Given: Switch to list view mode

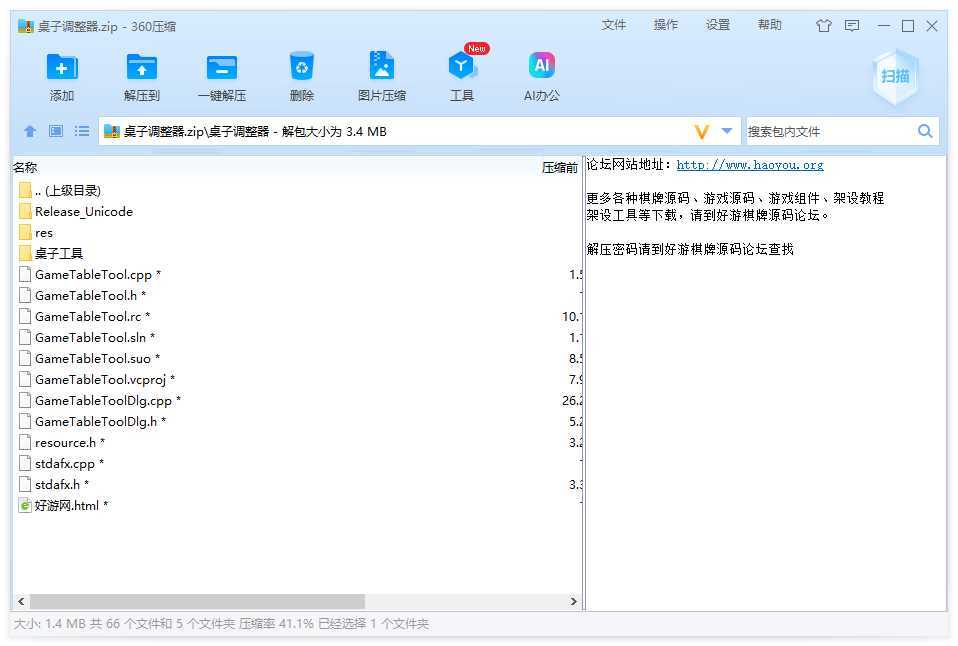Looking at the screenshot, I should [x=82, y=131].
